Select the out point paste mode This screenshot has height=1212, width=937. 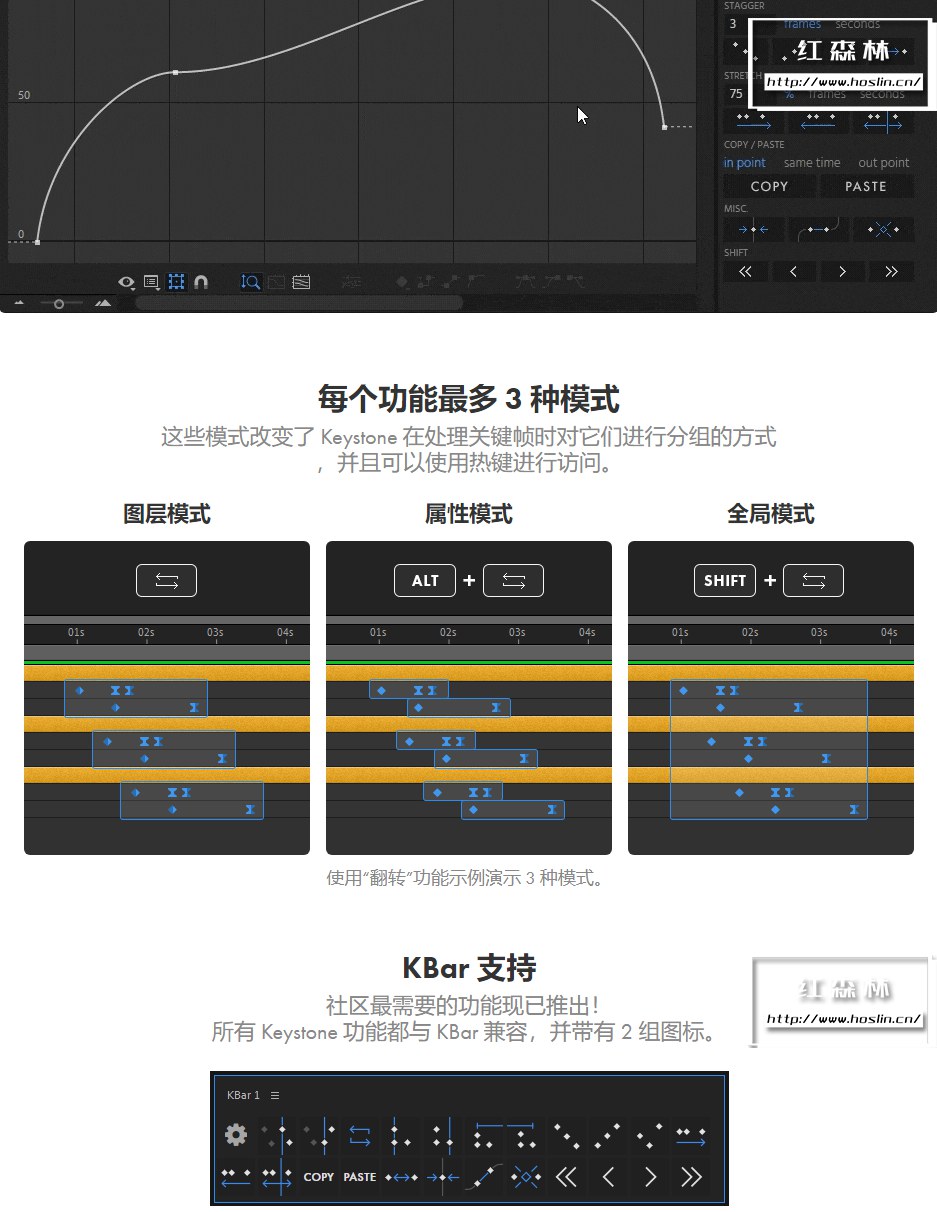[x=884, y=162]
